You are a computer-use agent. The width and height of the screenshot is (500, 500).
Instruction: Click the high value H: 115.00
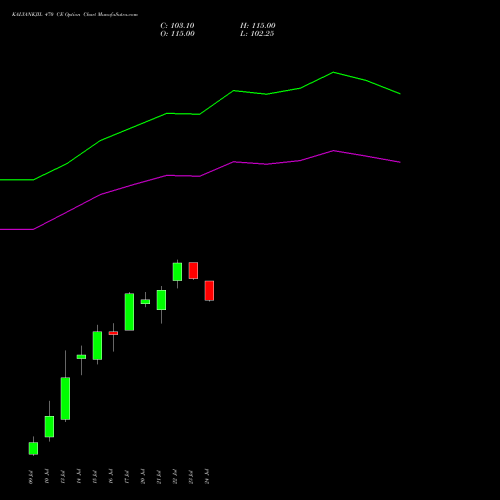point(258,26)
